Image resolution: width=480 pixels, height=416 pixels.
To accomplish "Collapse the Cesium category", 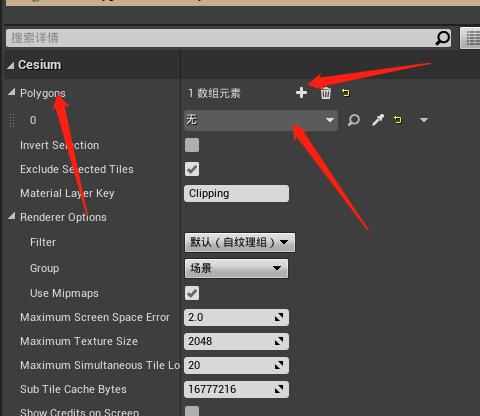I will [11, 65].
